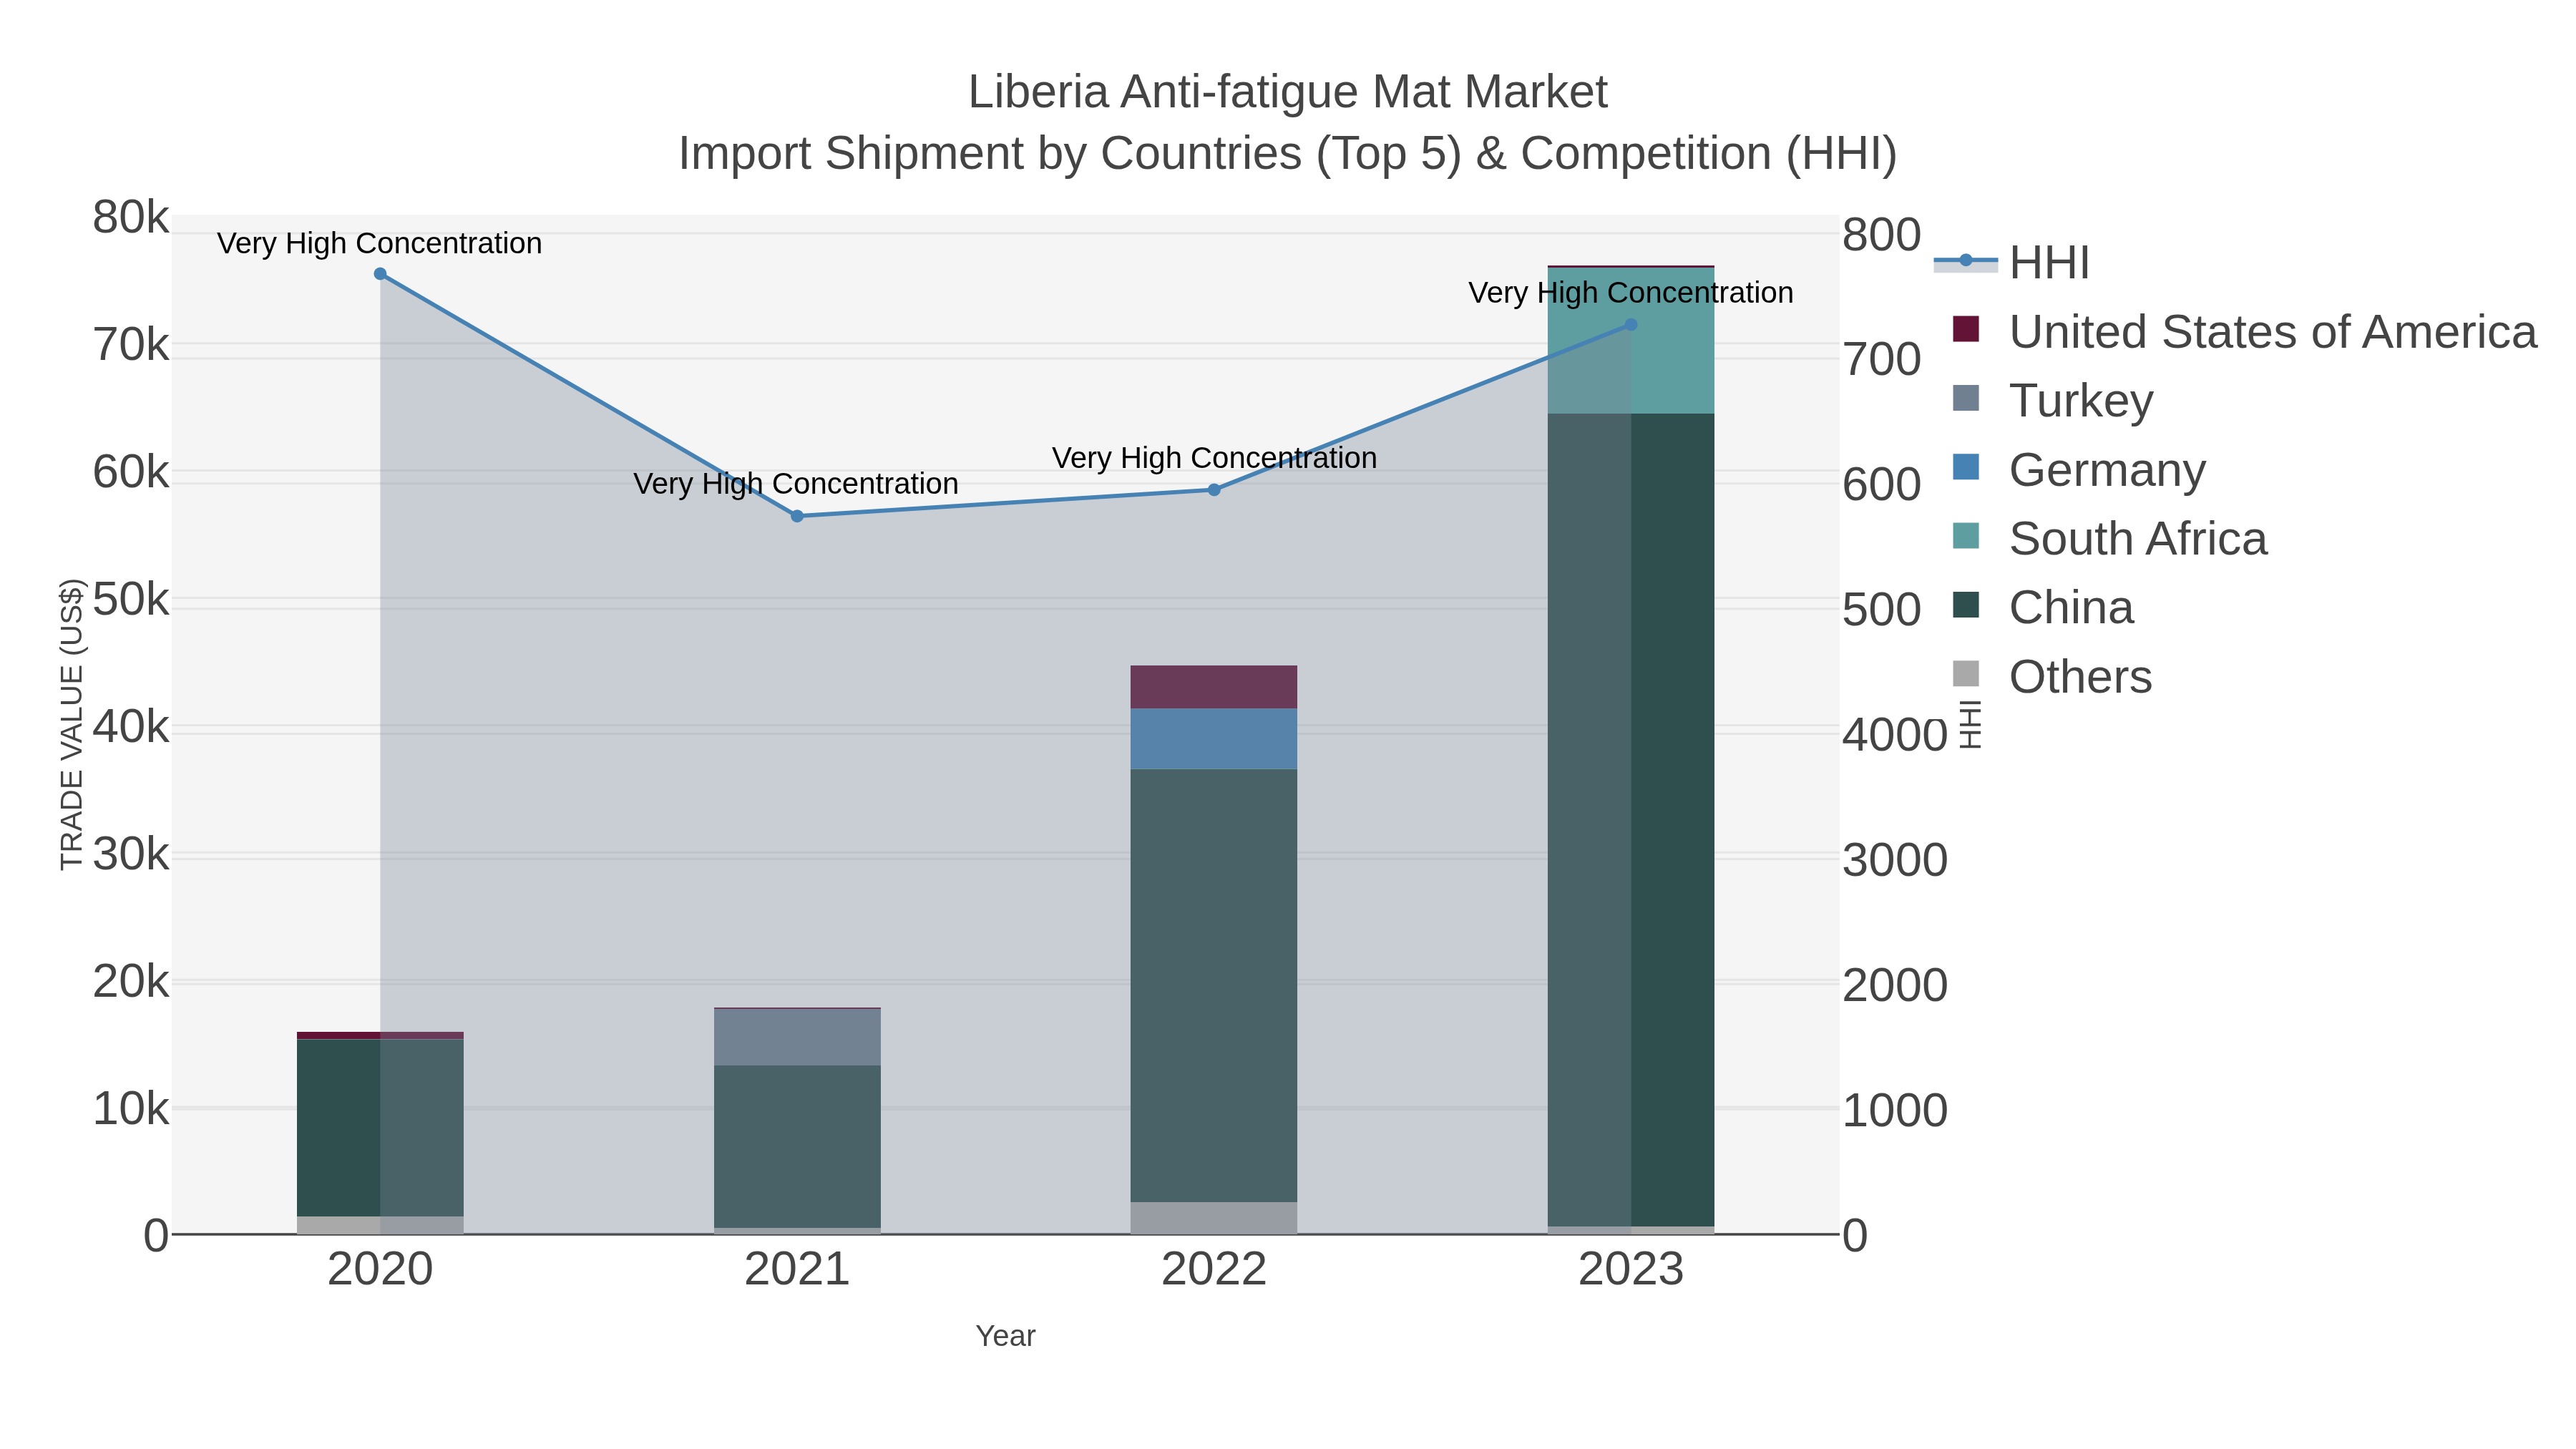Viewport: 2576px width, 1449px height.
Task: Click the USA segment atop the 2022 bar
Action: click(1214, 687)
